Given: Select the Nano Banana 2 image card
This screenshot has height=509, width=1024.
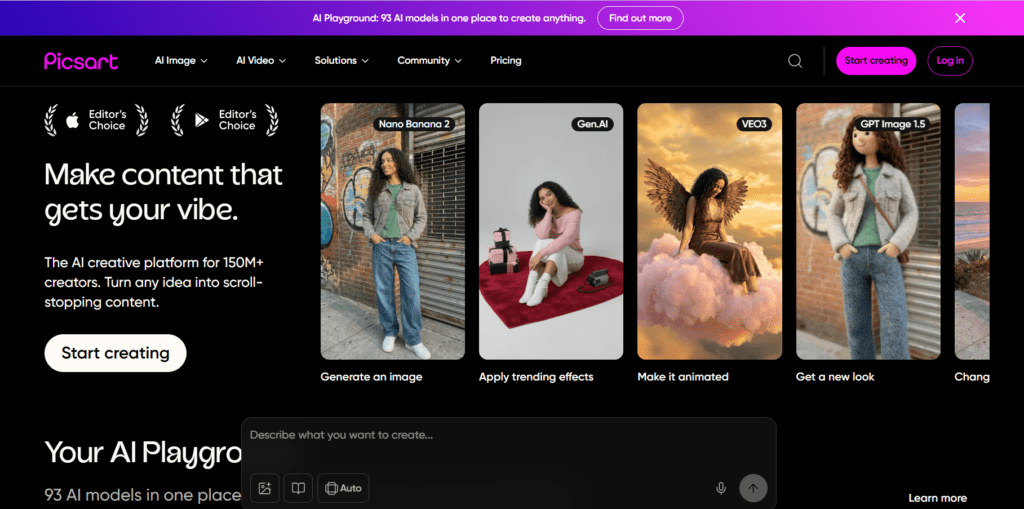Looking at the screenshot, I should [392, 232].
